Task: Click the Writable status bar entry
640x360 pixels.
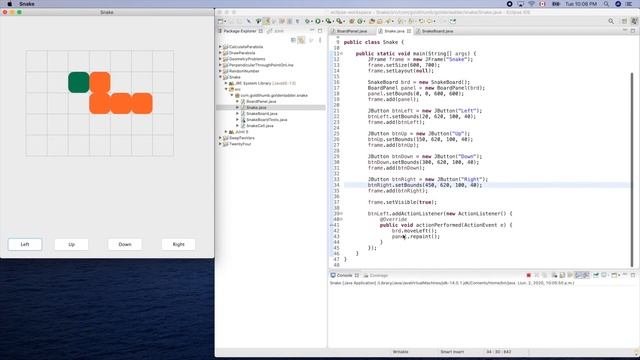Action: 400,352
